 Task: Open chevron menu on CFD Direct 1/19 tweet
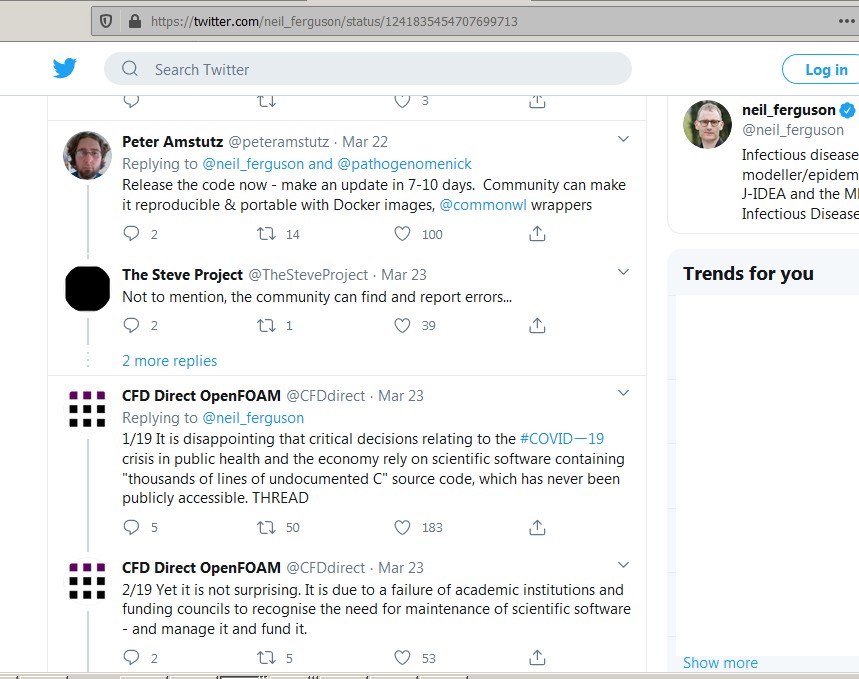tap(623, 393)
